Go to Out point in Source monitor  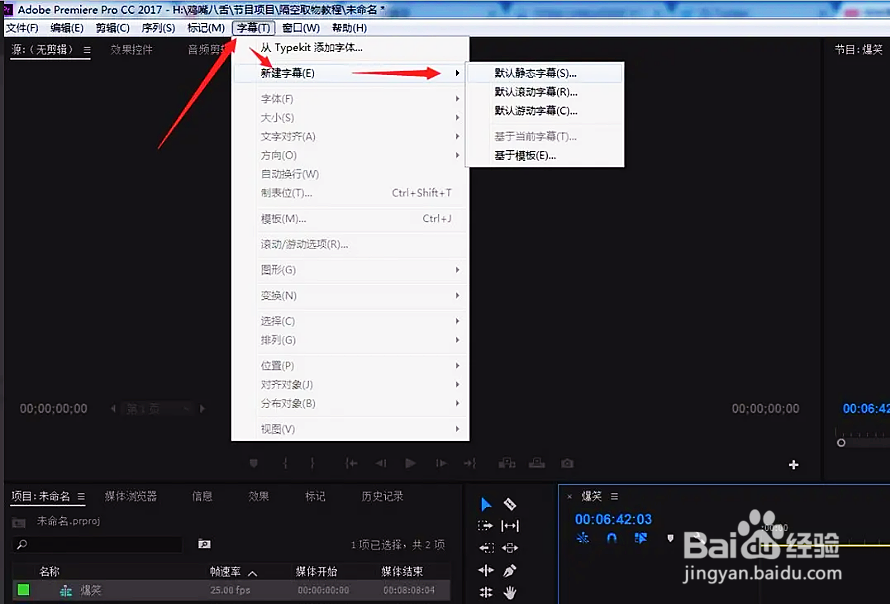pyautogui.click(x=469, y=463)
